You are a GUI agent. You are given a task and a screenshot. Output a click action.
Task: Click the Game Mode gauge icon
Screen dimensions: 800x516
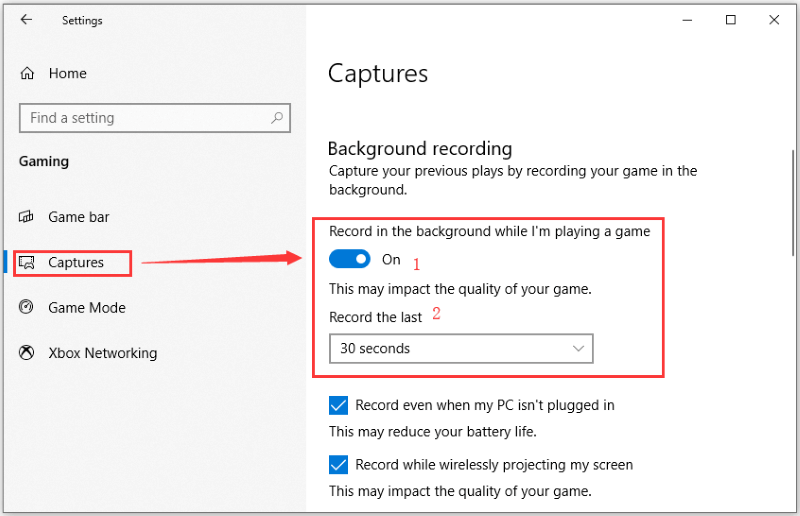[28, 308]
